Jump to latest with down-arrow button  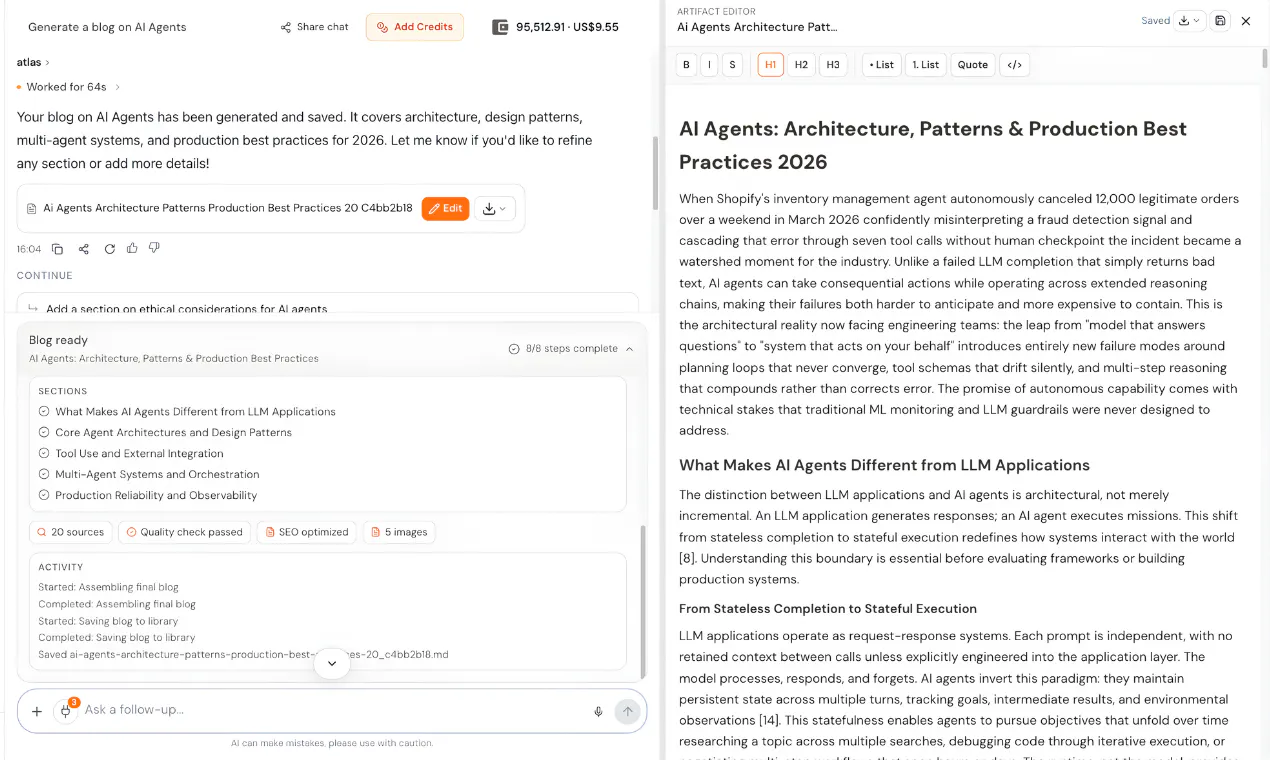[x=332, y=664]
